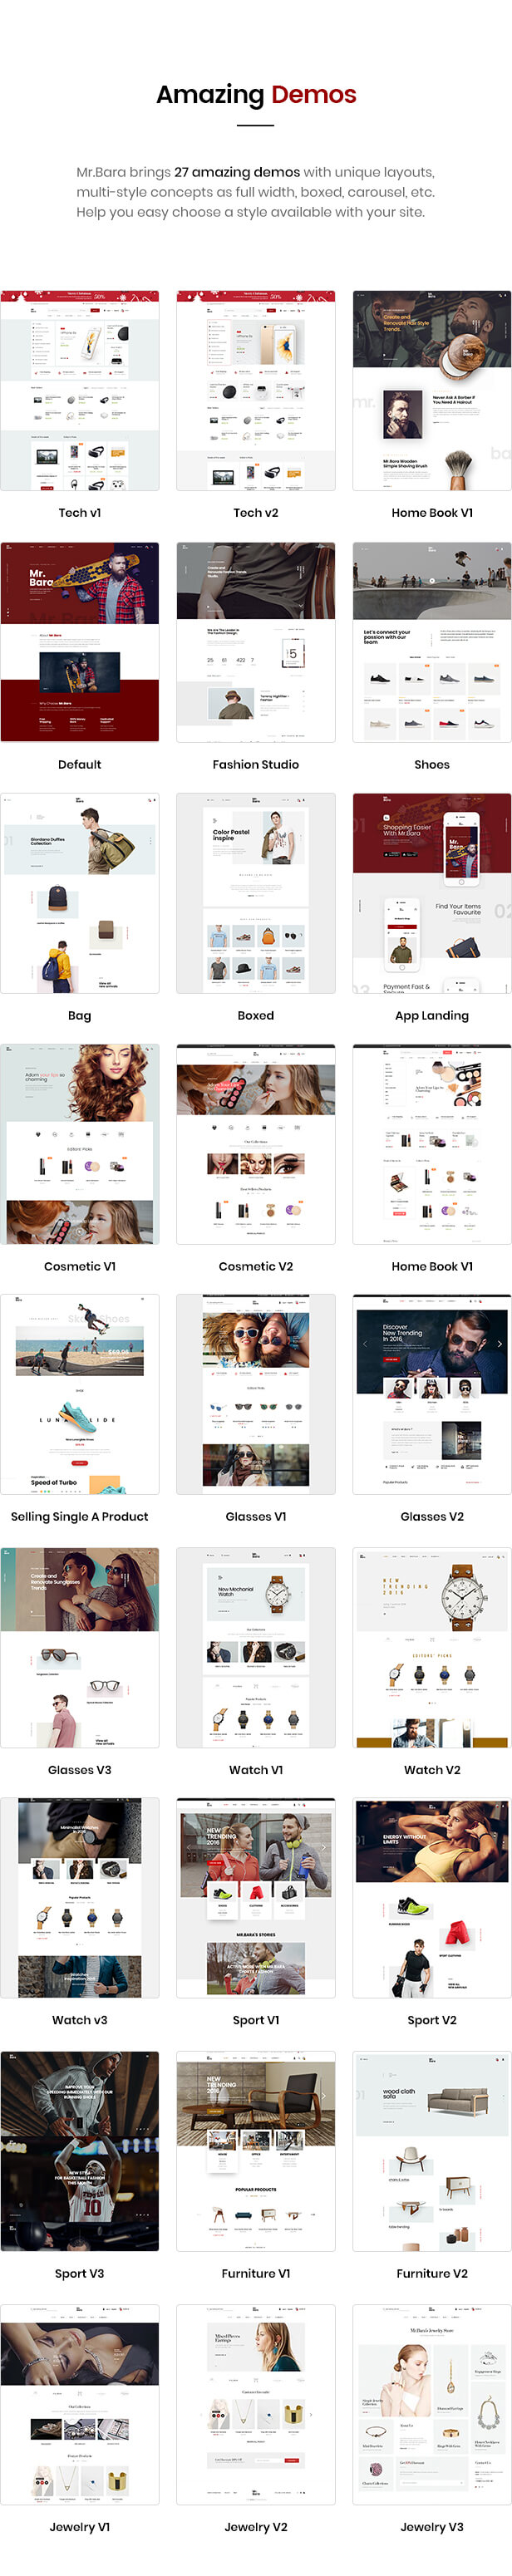Image resolution: width=512 pixels, height=2576 pixels.
Task: Click the Cosmetic V2 title link
Action: 256,1266
